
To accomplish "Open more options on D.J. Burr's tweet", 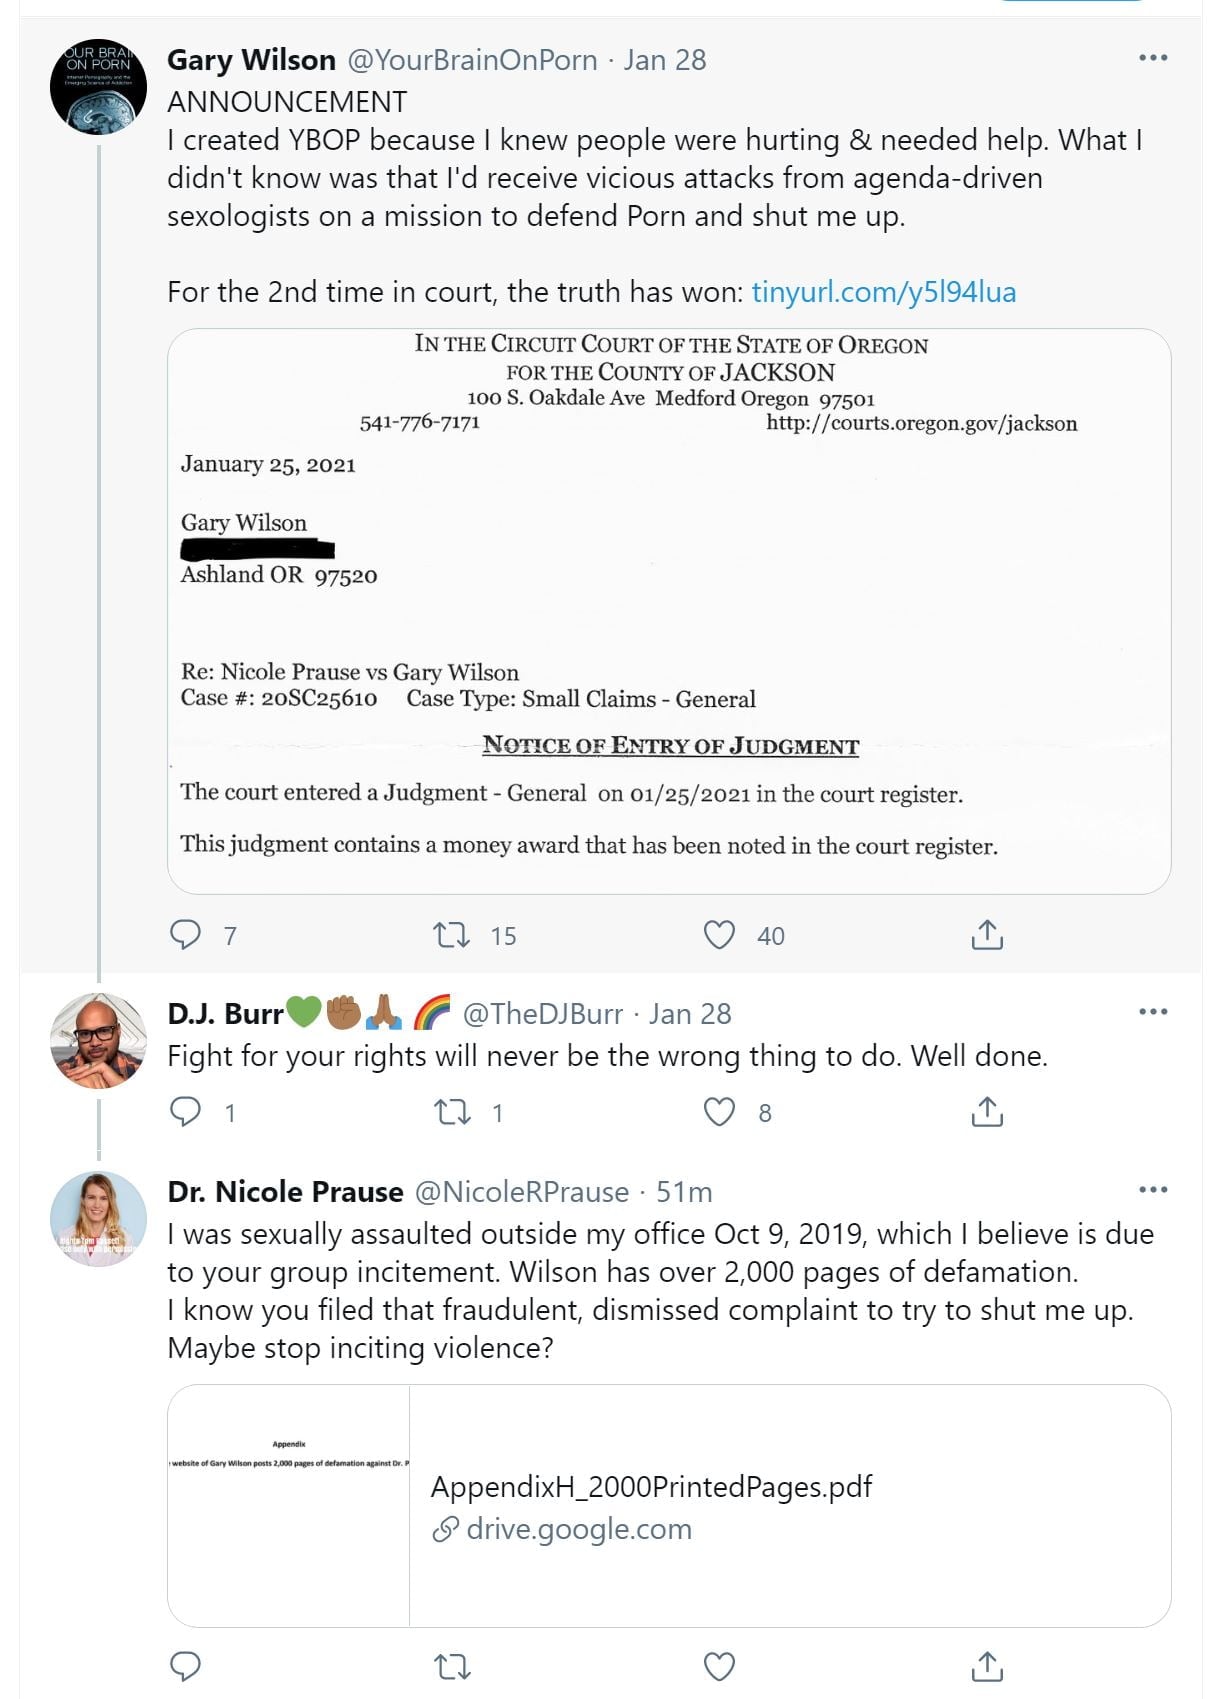I will (1153, 1012).
